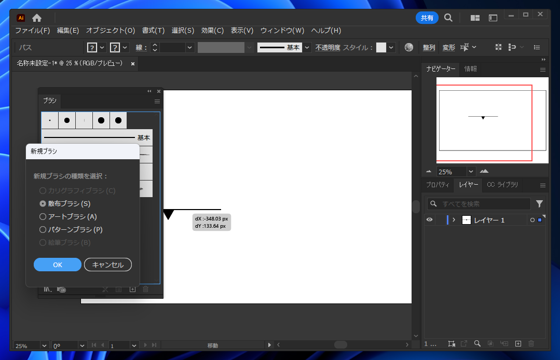Click the zoom out mountain icon in Navigator
The image size is (560, 360).
tap(429, 172)
